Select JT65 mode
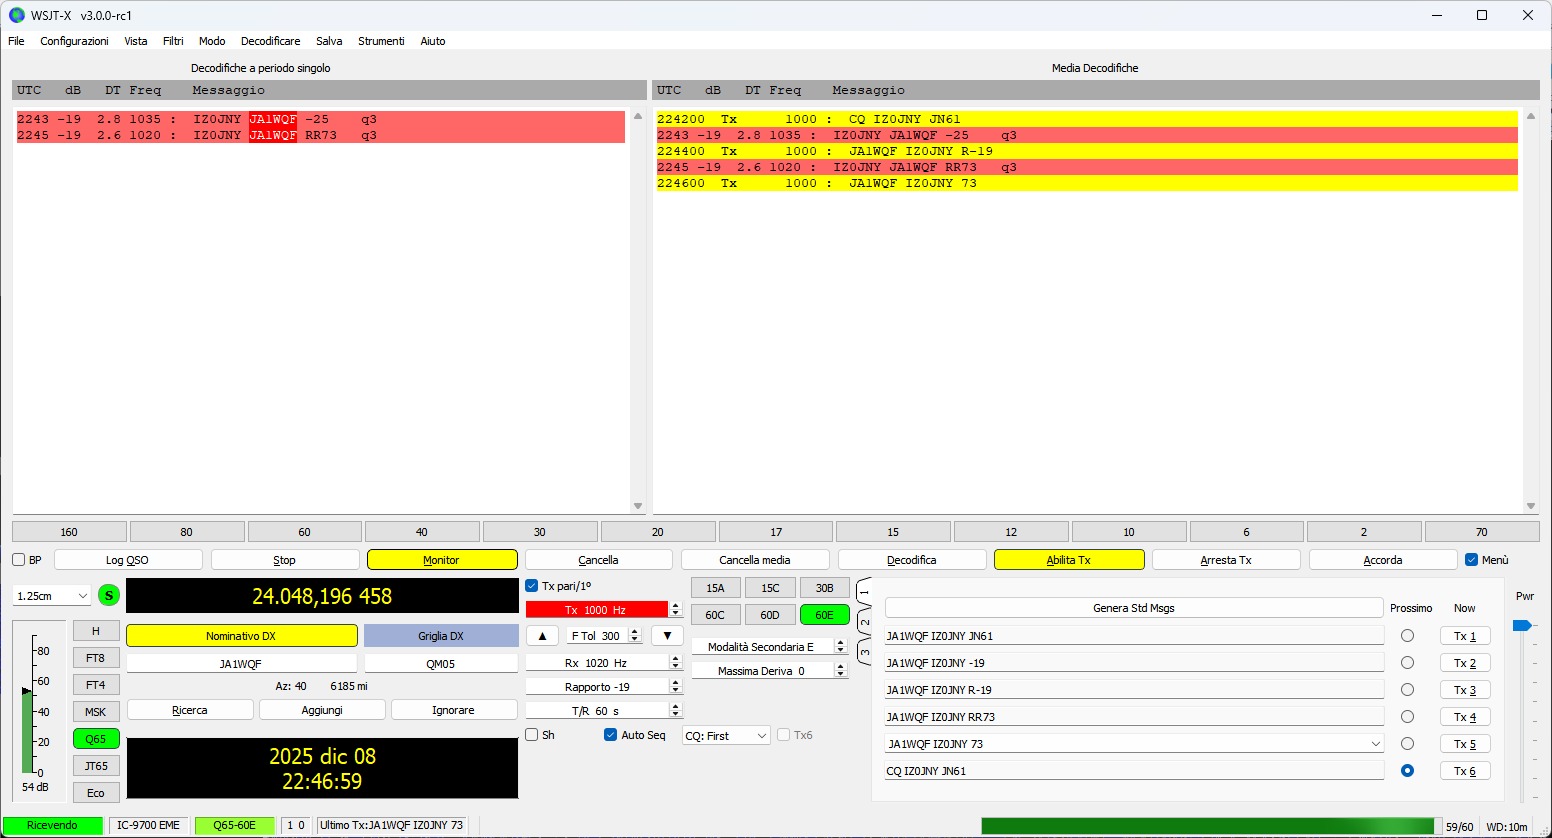The image size is (1552, 838). coord(95,765)
